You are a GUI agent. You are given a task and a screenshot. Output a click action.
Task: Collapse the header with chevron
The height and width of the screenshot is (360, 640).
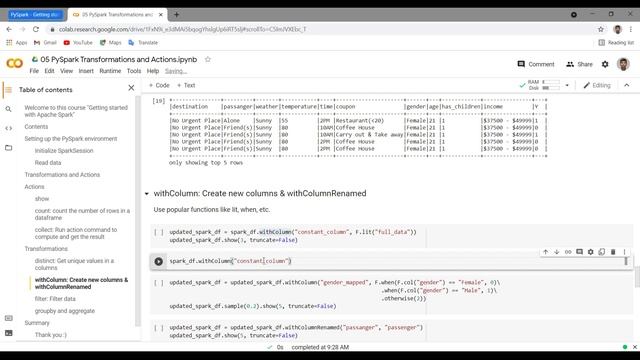(x=627, y=85)
